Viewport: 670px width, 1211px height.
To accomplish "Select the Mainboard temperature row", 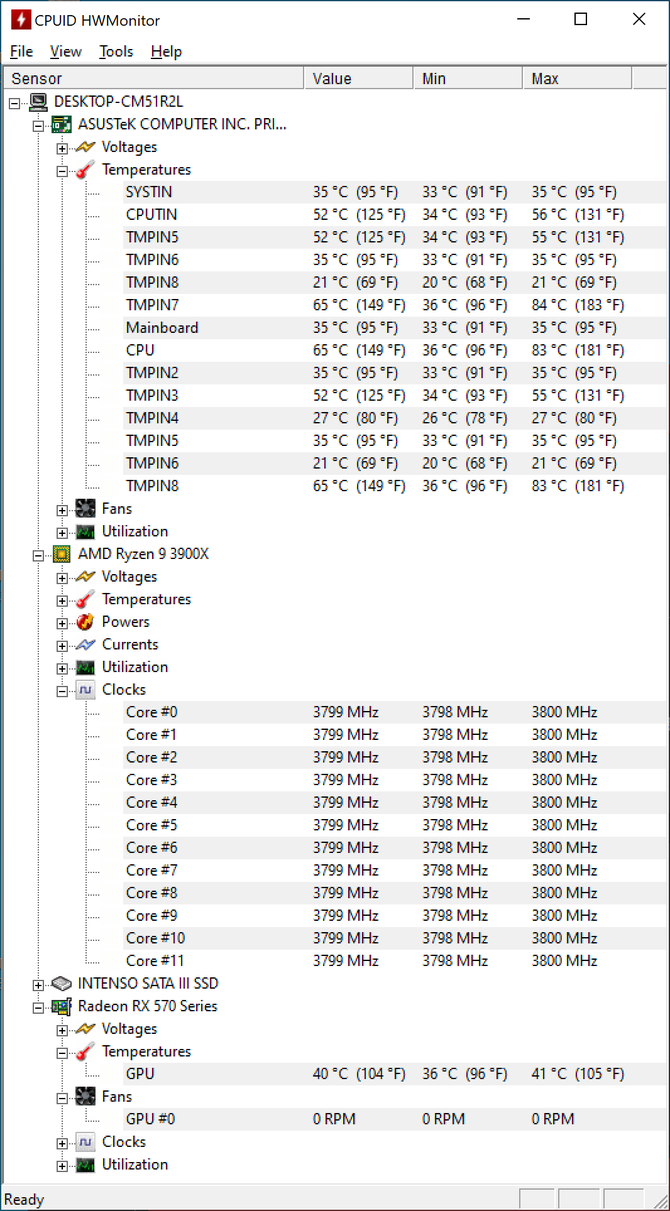I will [394, 328].
